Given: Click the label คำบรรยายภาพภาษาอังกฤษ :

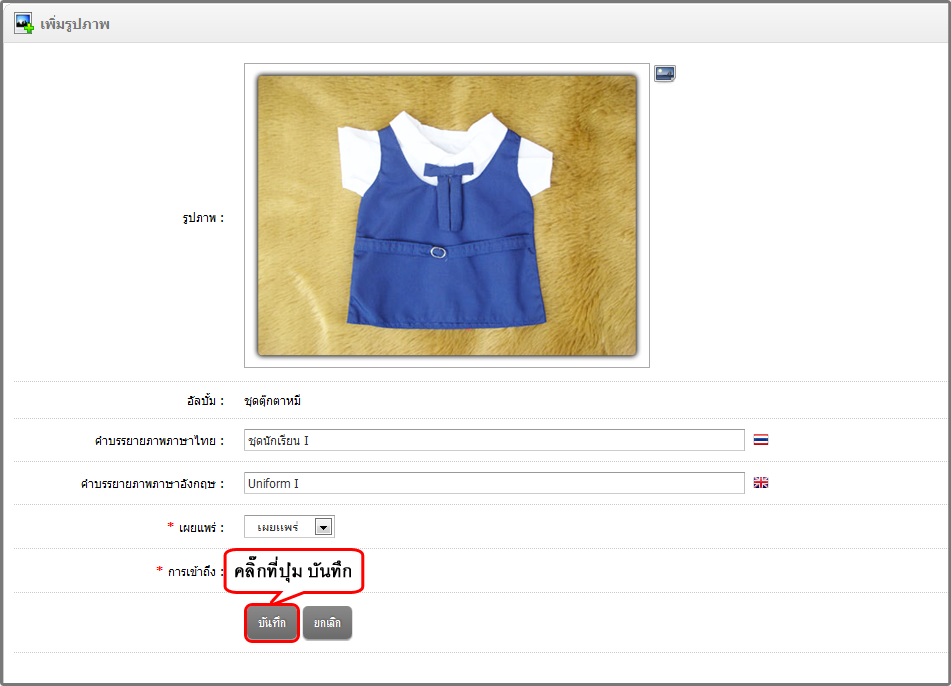Looking at the screenshot, I should (152, 484).
